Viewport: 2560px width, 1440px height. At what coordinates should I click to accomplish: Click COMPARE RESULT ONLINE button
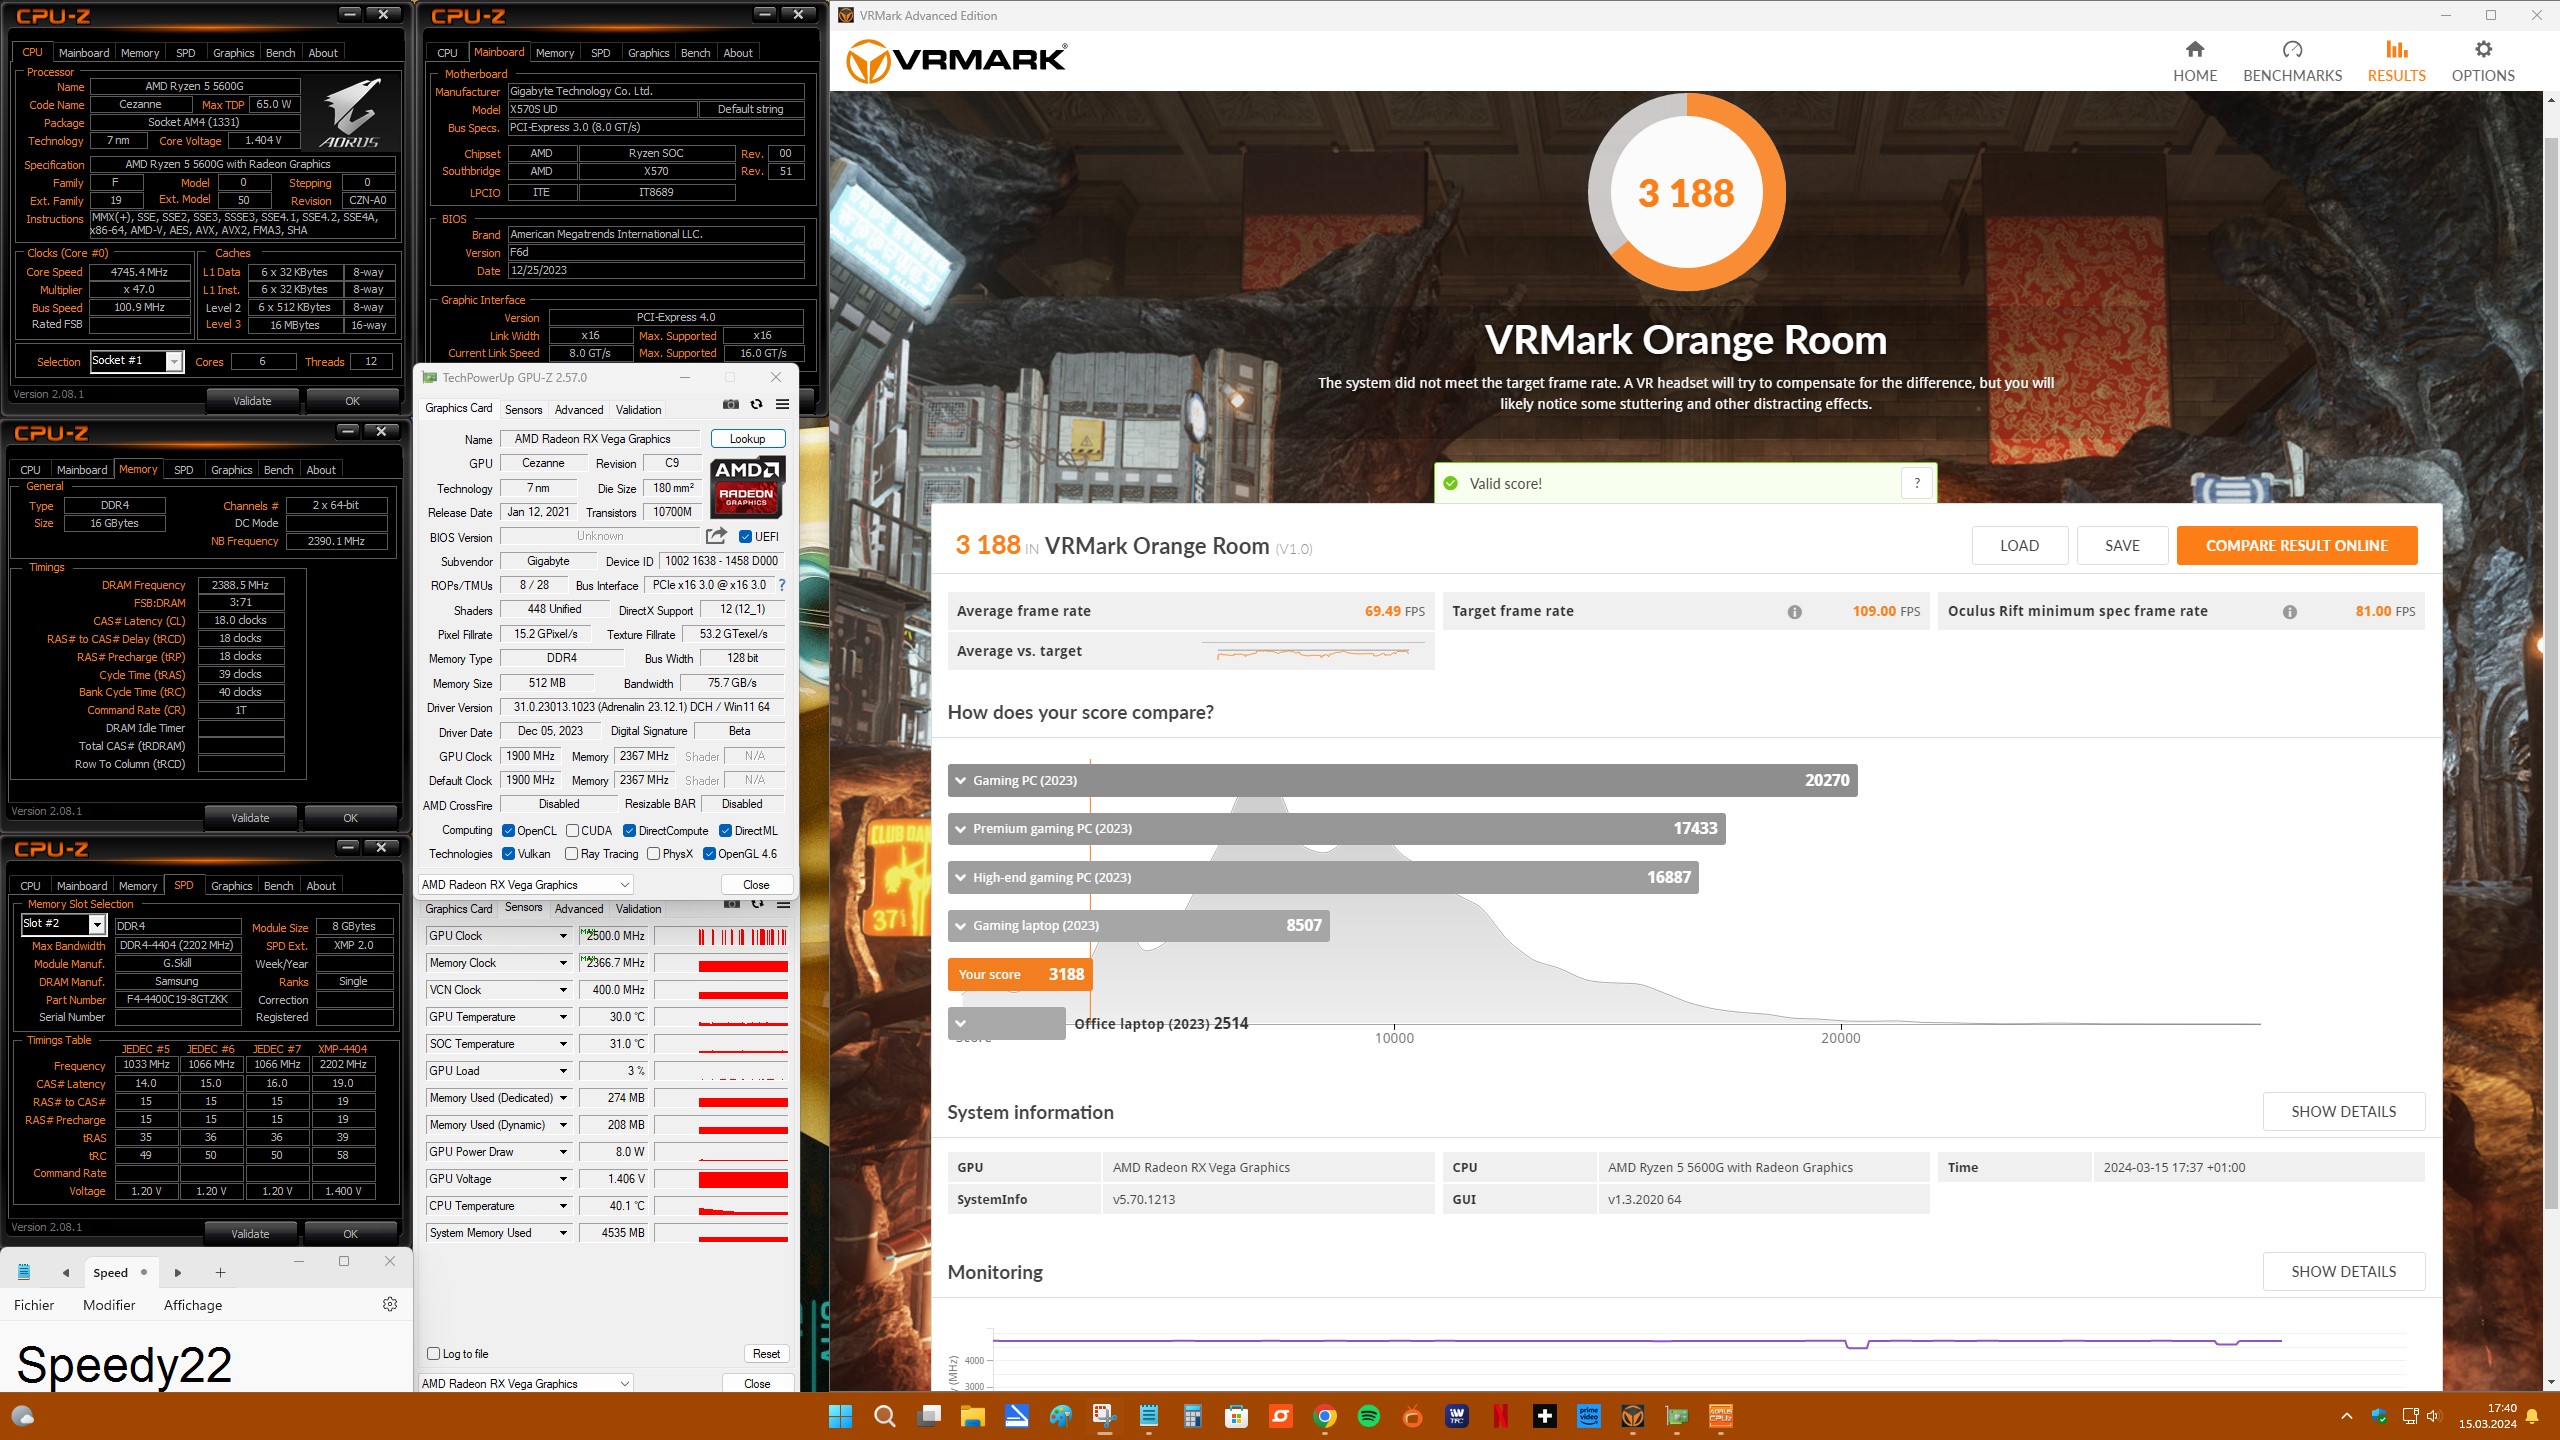coord(2296,546)
